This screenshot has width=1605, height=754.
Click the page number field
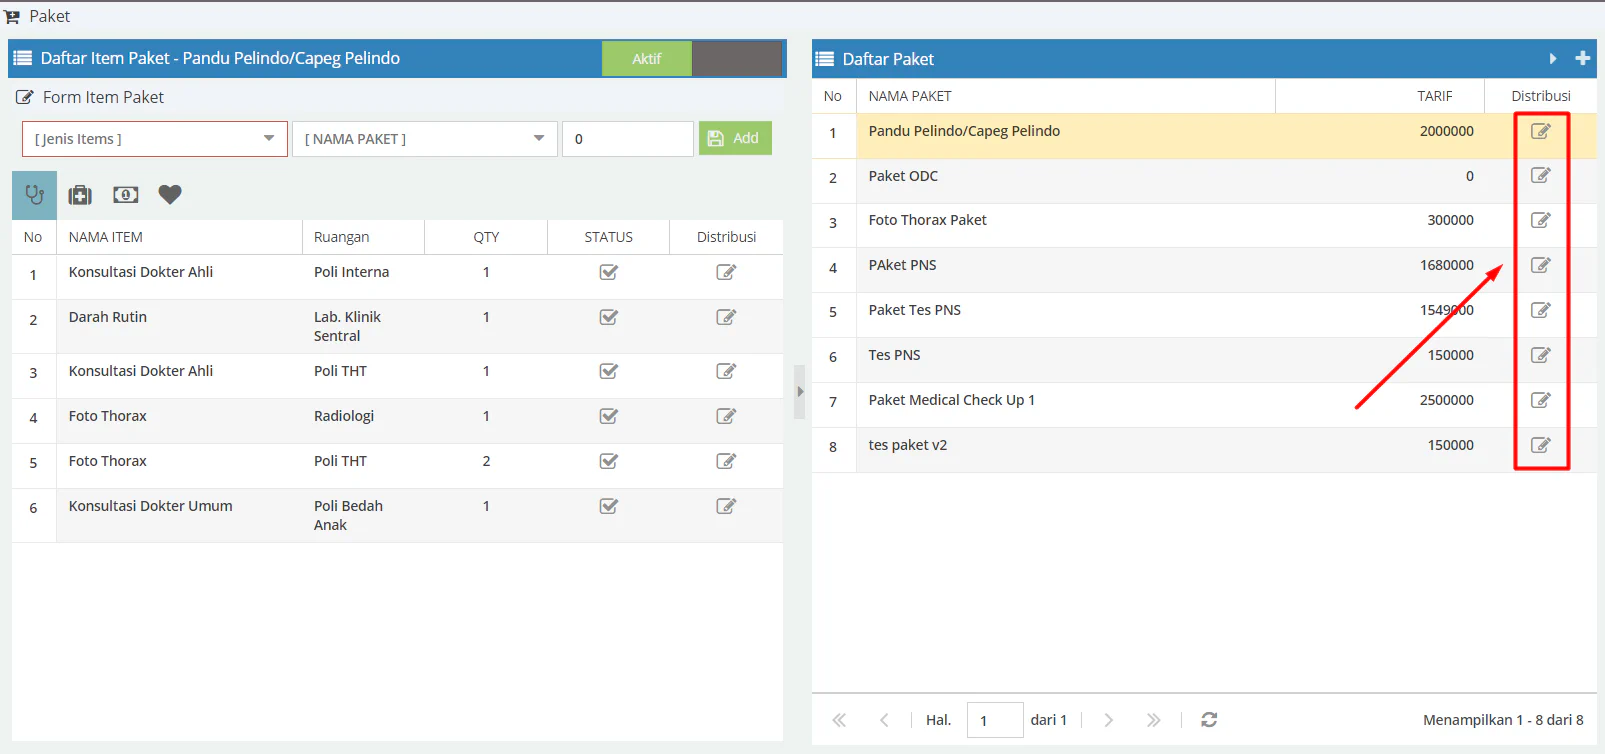click(995, 720)
